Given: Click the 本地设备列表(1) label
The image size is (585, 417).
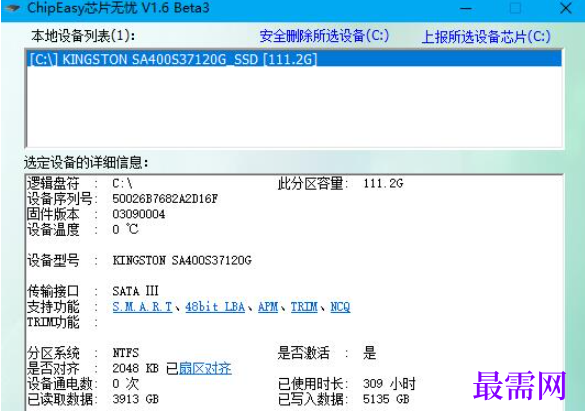Looking at the screenshot, I should tap(83, 36).
